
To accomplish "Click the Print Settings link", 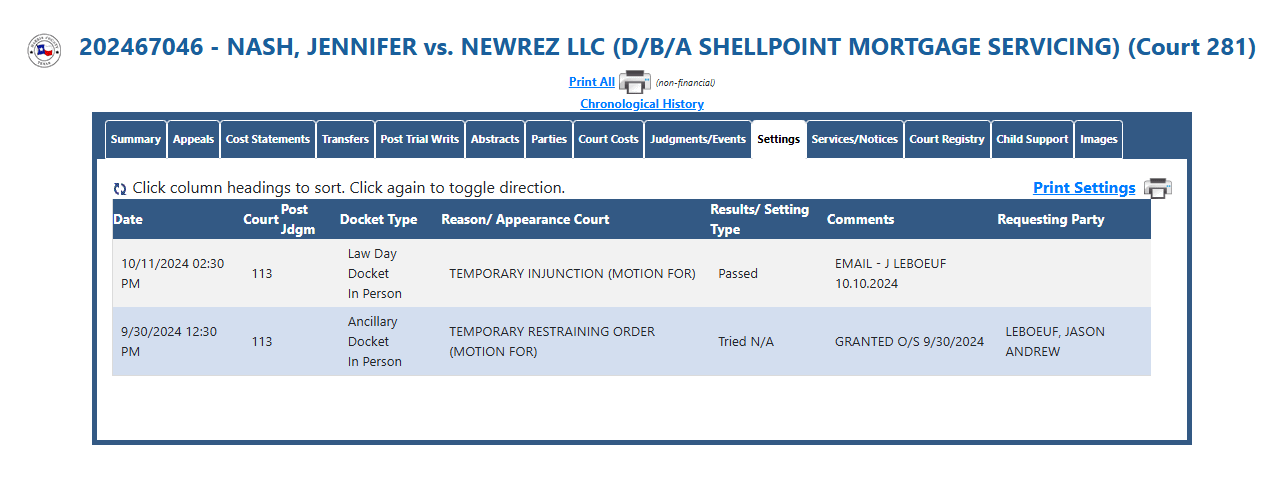I will (1084, 188).
